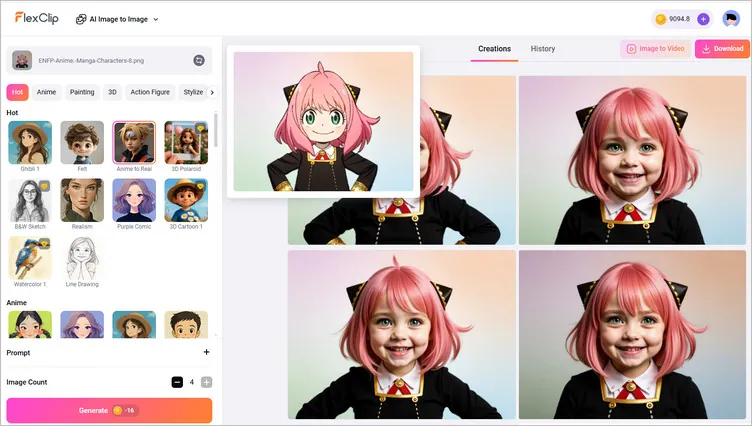
Task: Select the top-right generated image
Action: point(632,160)
